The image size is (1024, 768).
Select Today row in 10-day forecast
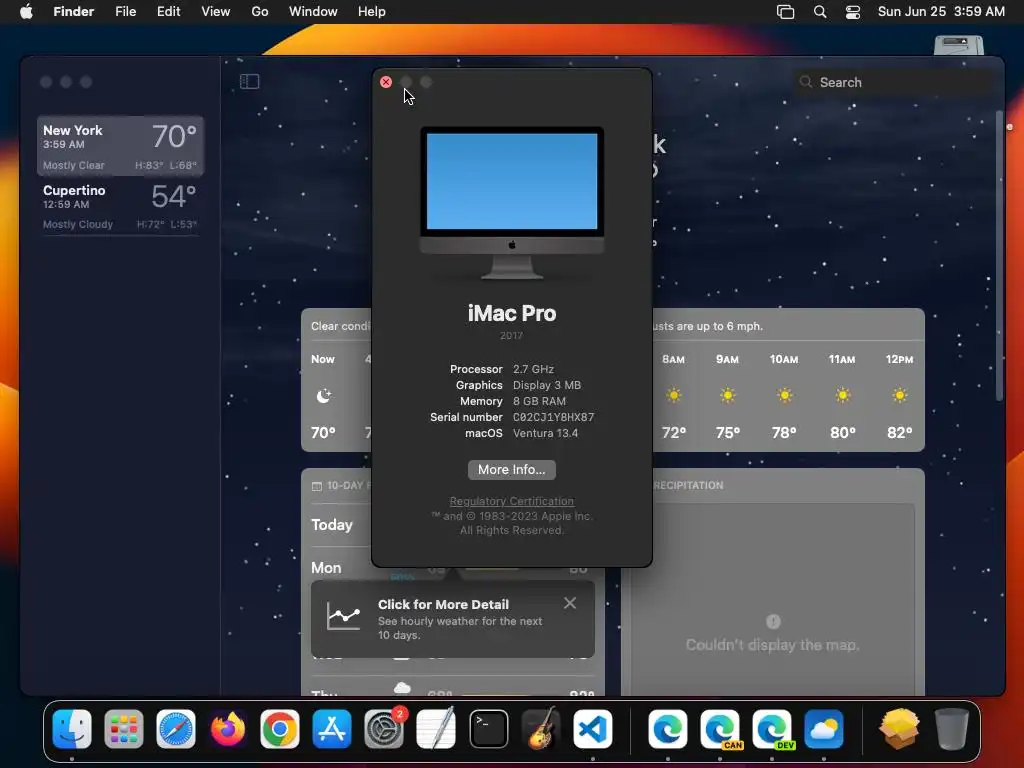pyautogui.click(x=340, y=525)
